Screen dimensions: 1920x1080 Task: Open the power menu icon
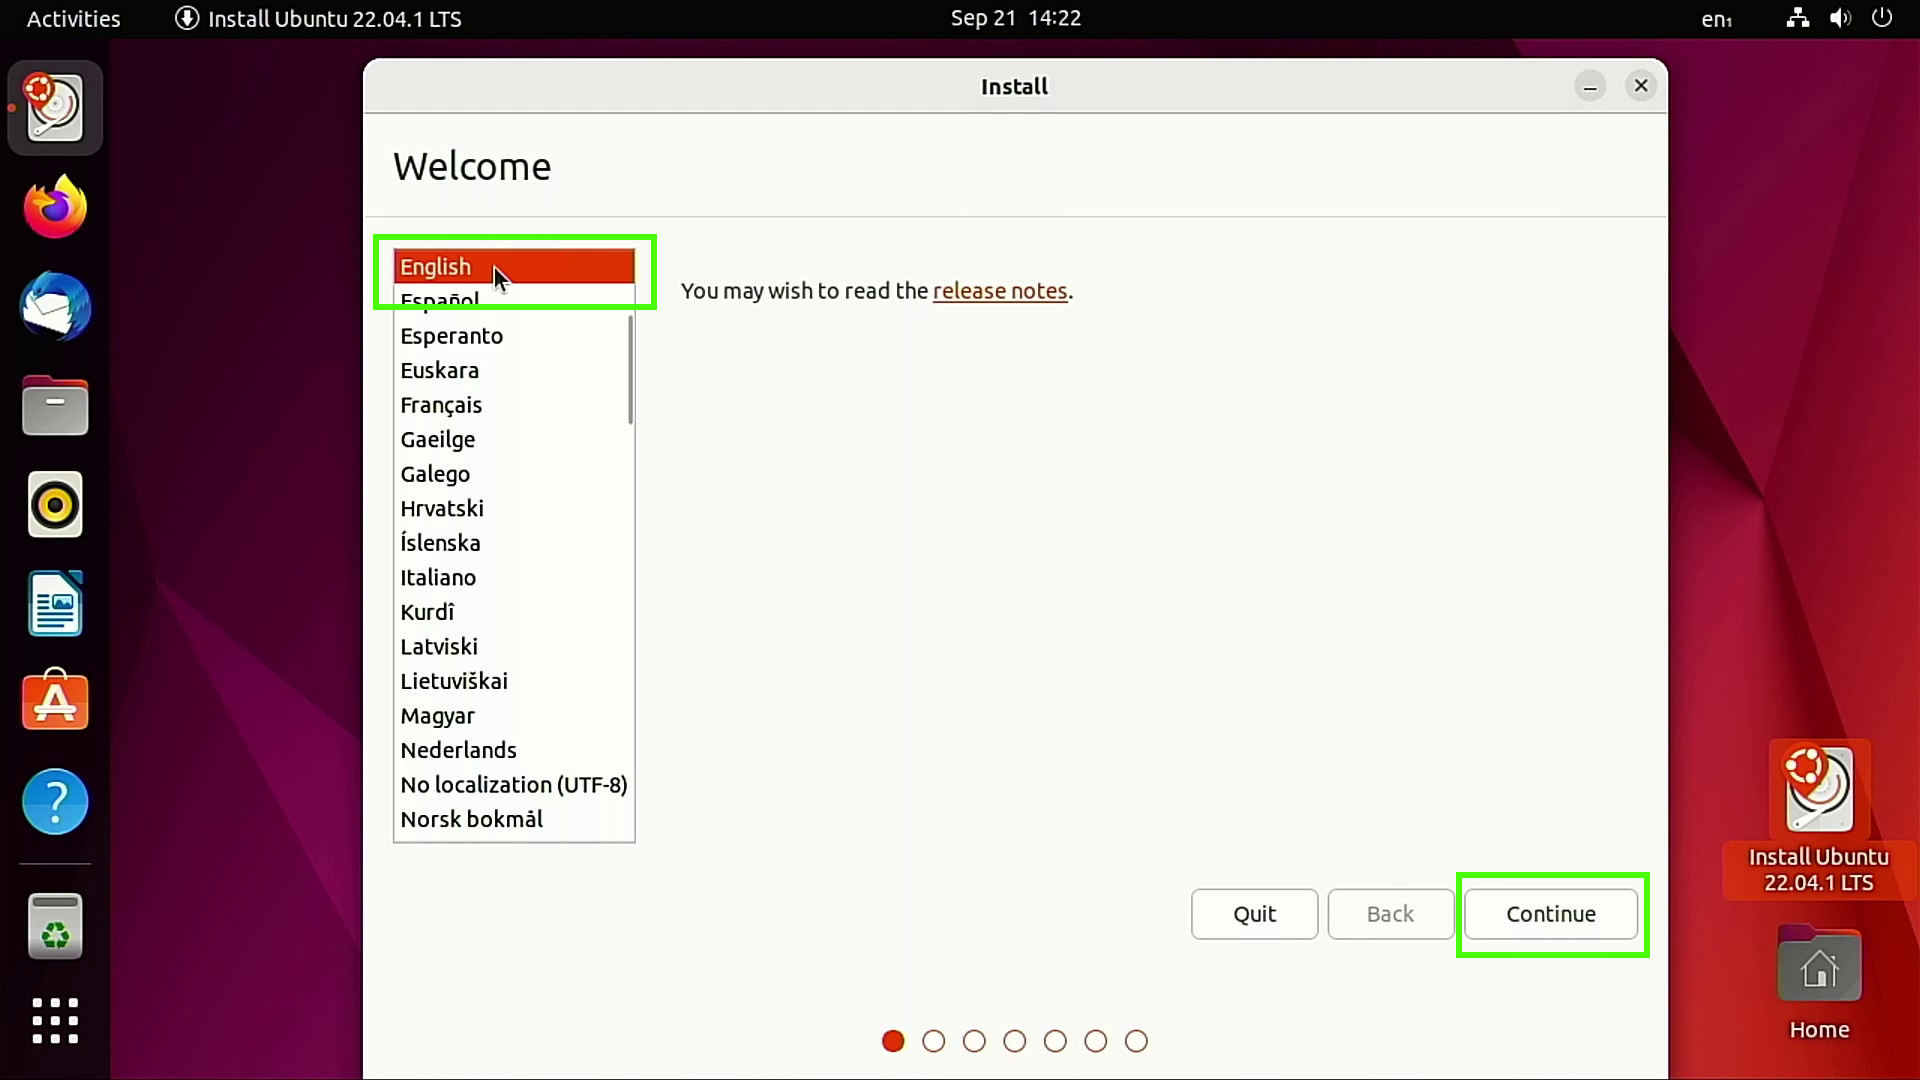click(x=1882, y=18)
